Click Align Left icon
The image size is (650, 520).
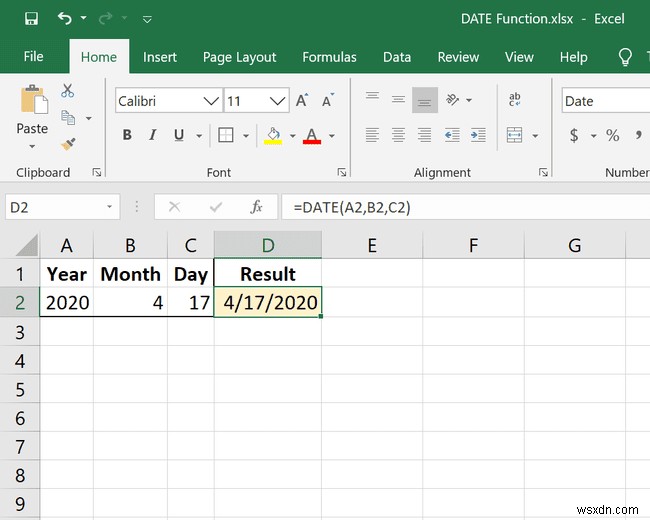tap(372, 135)
